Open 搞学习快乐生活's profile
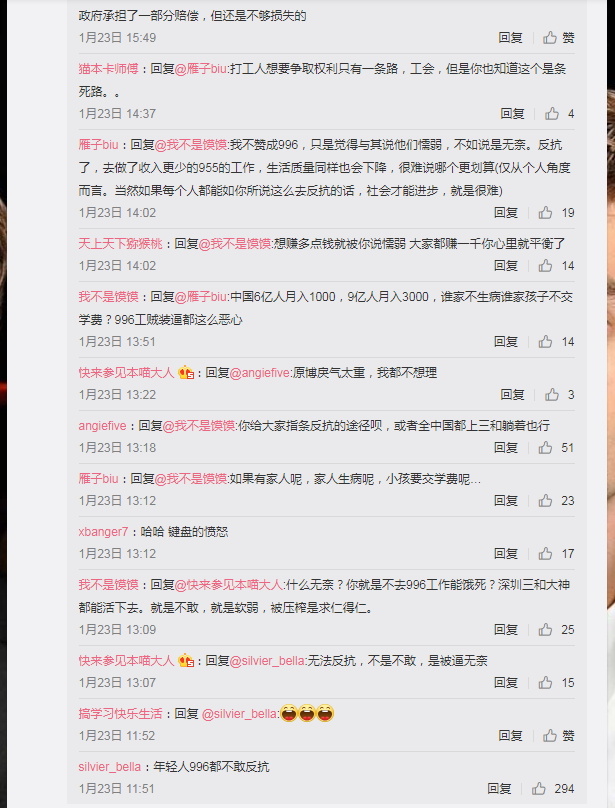Viewport: 615px width, 808px height. [x=120, y=714]
